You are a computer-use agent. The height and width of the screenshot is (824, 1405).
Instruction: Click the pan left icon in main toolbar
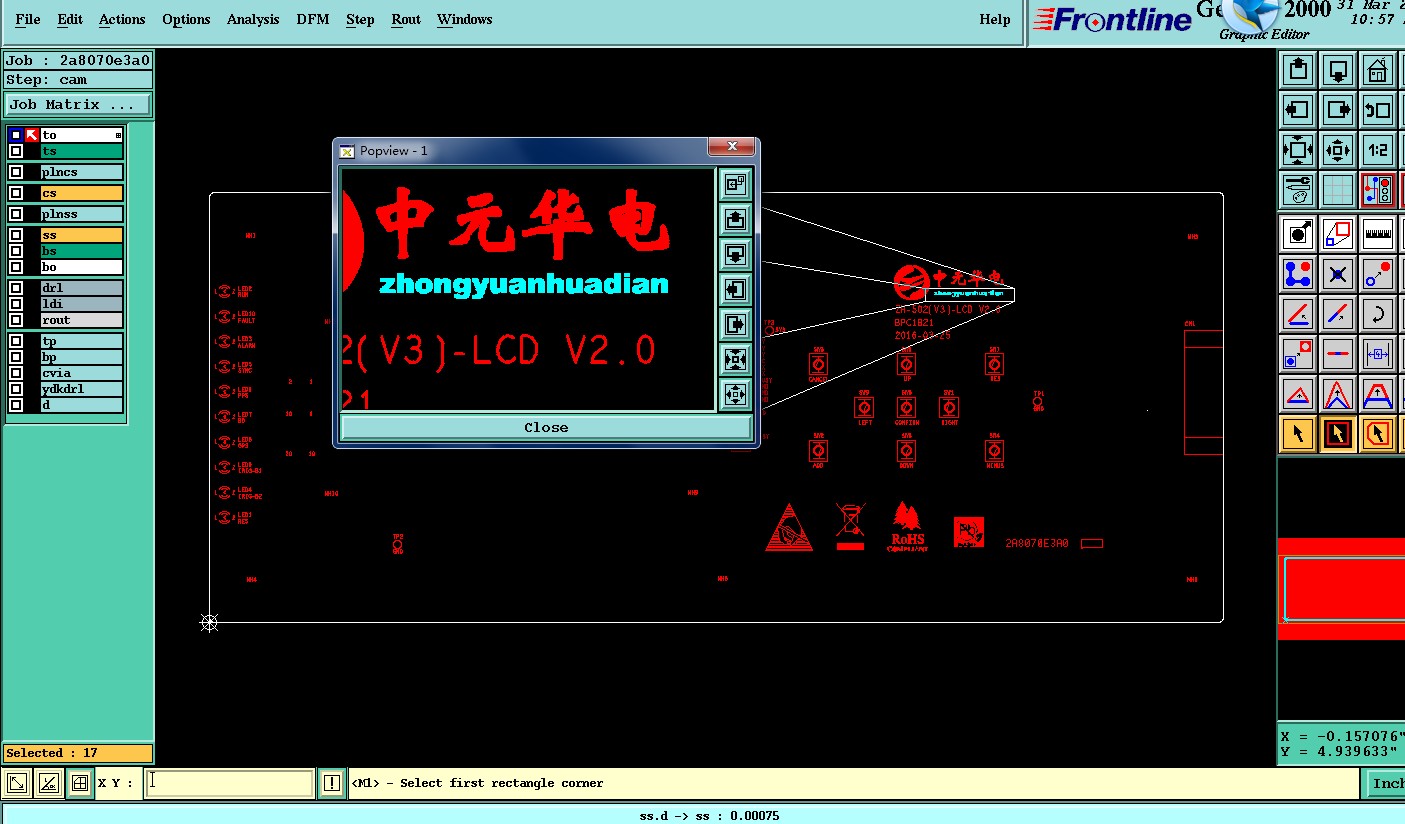pyautogui.click(x=1298, y=110)
